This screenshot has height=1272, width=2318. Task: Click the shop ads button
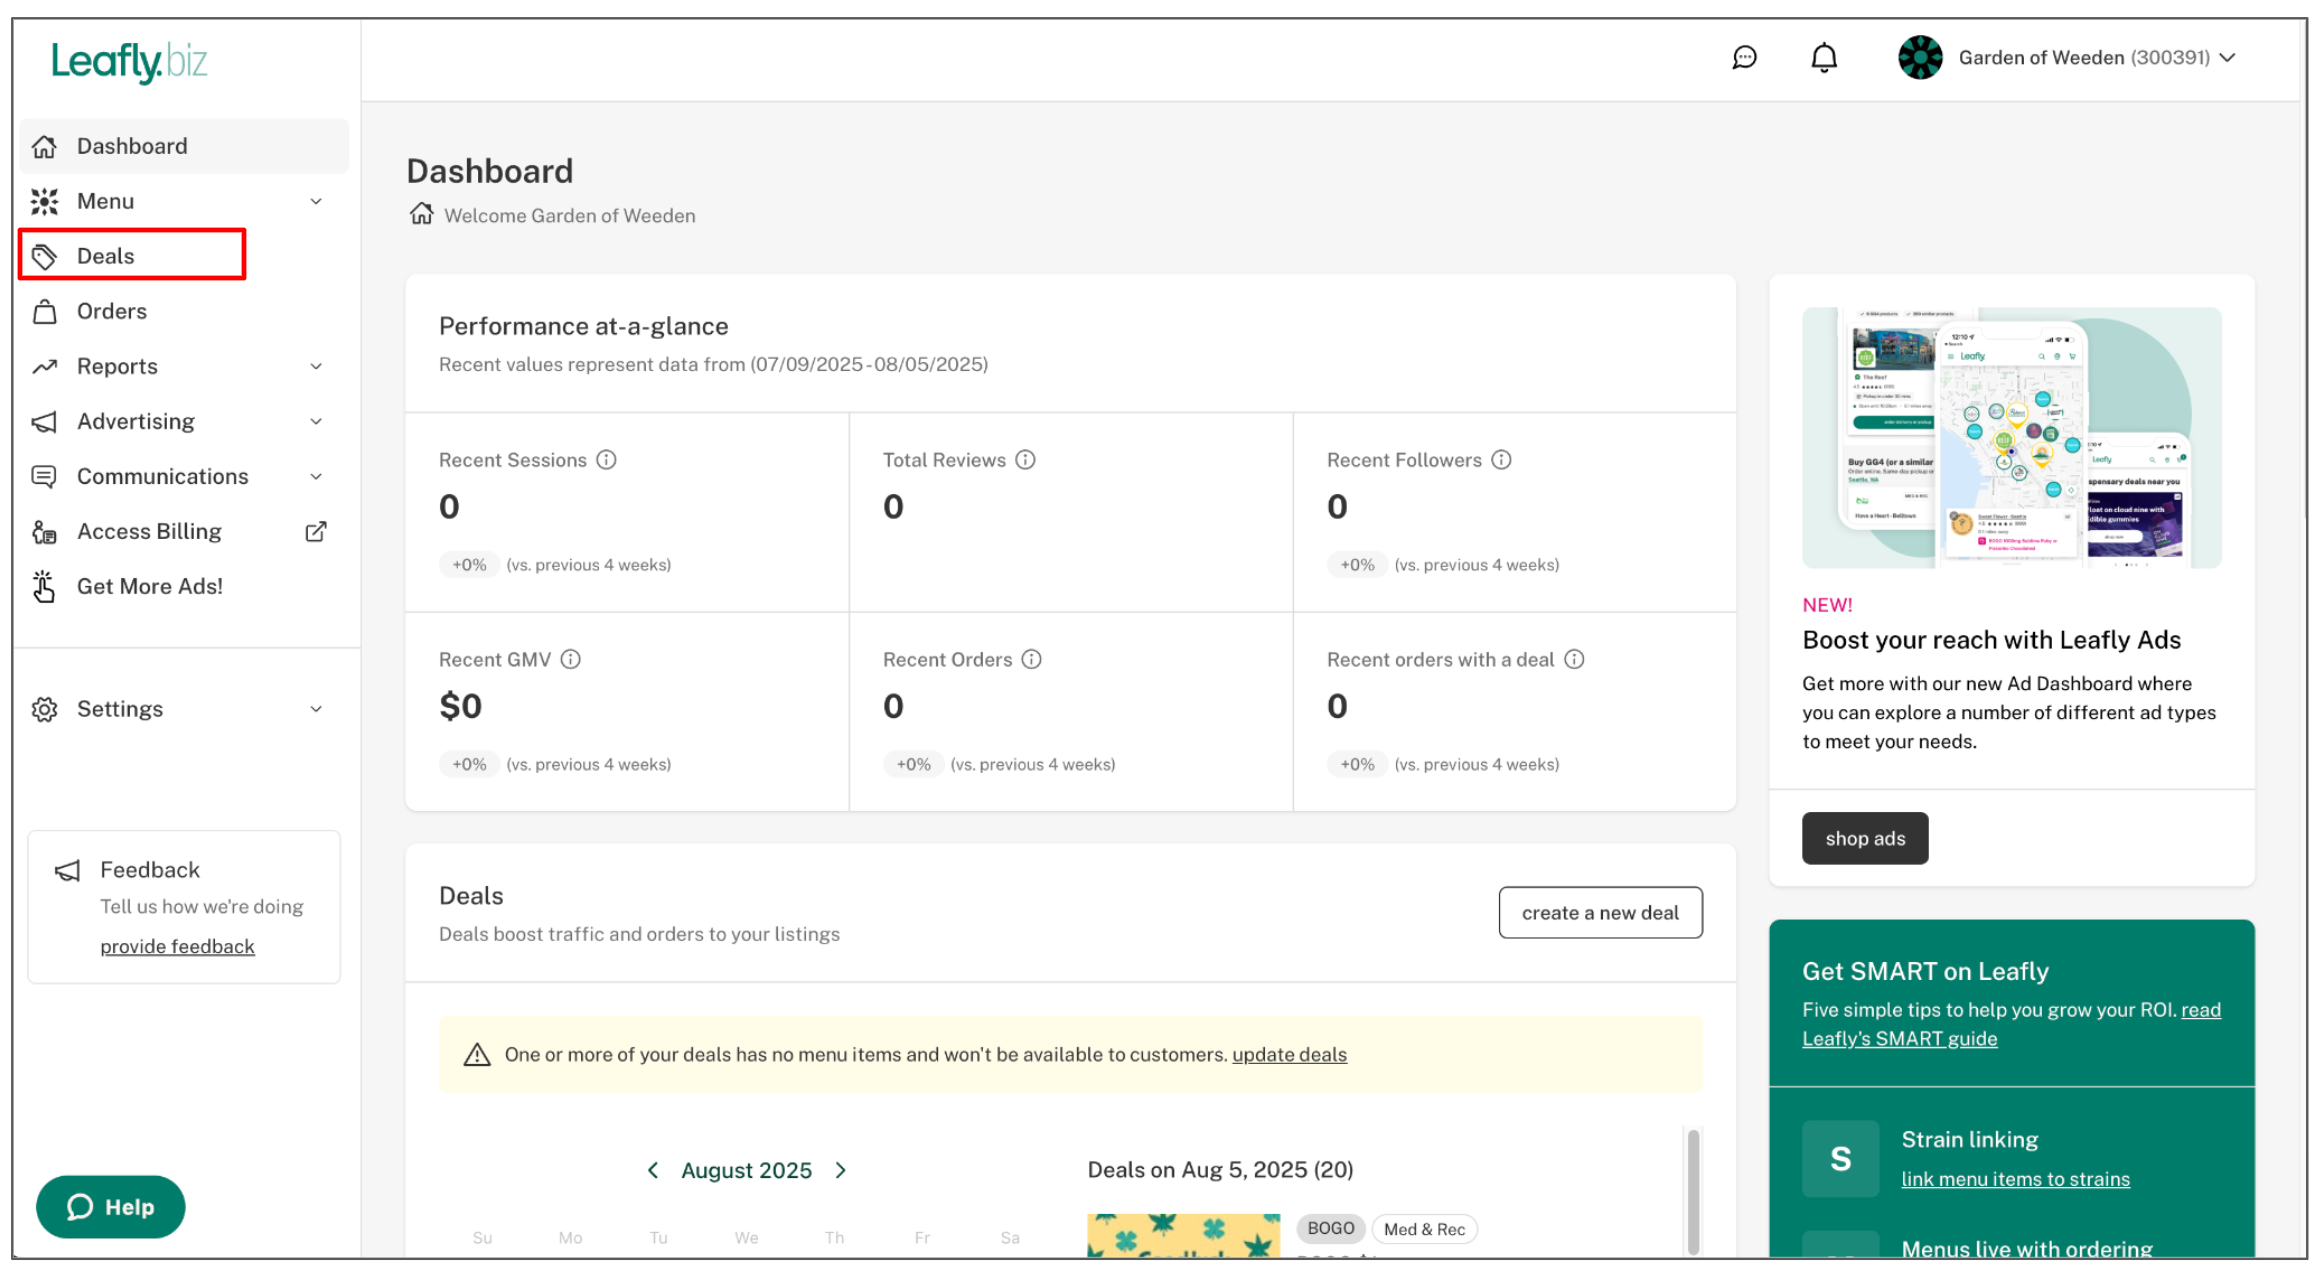(1864, 839)
